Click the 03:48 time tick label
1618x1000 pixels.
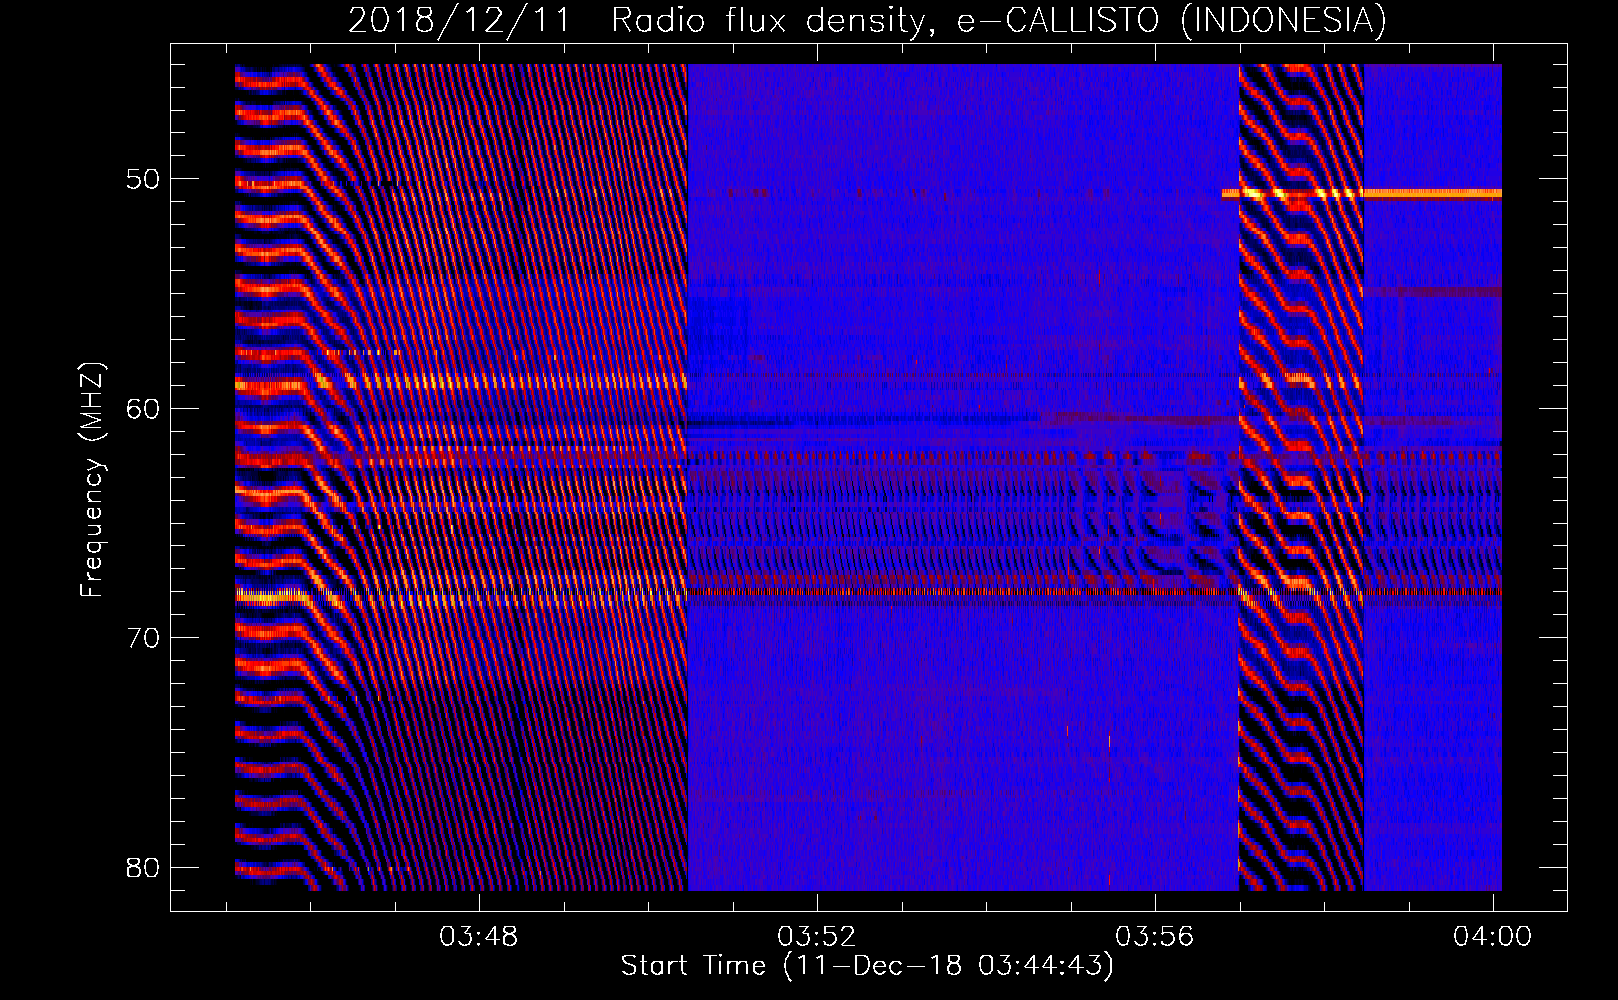pos(479,937)
